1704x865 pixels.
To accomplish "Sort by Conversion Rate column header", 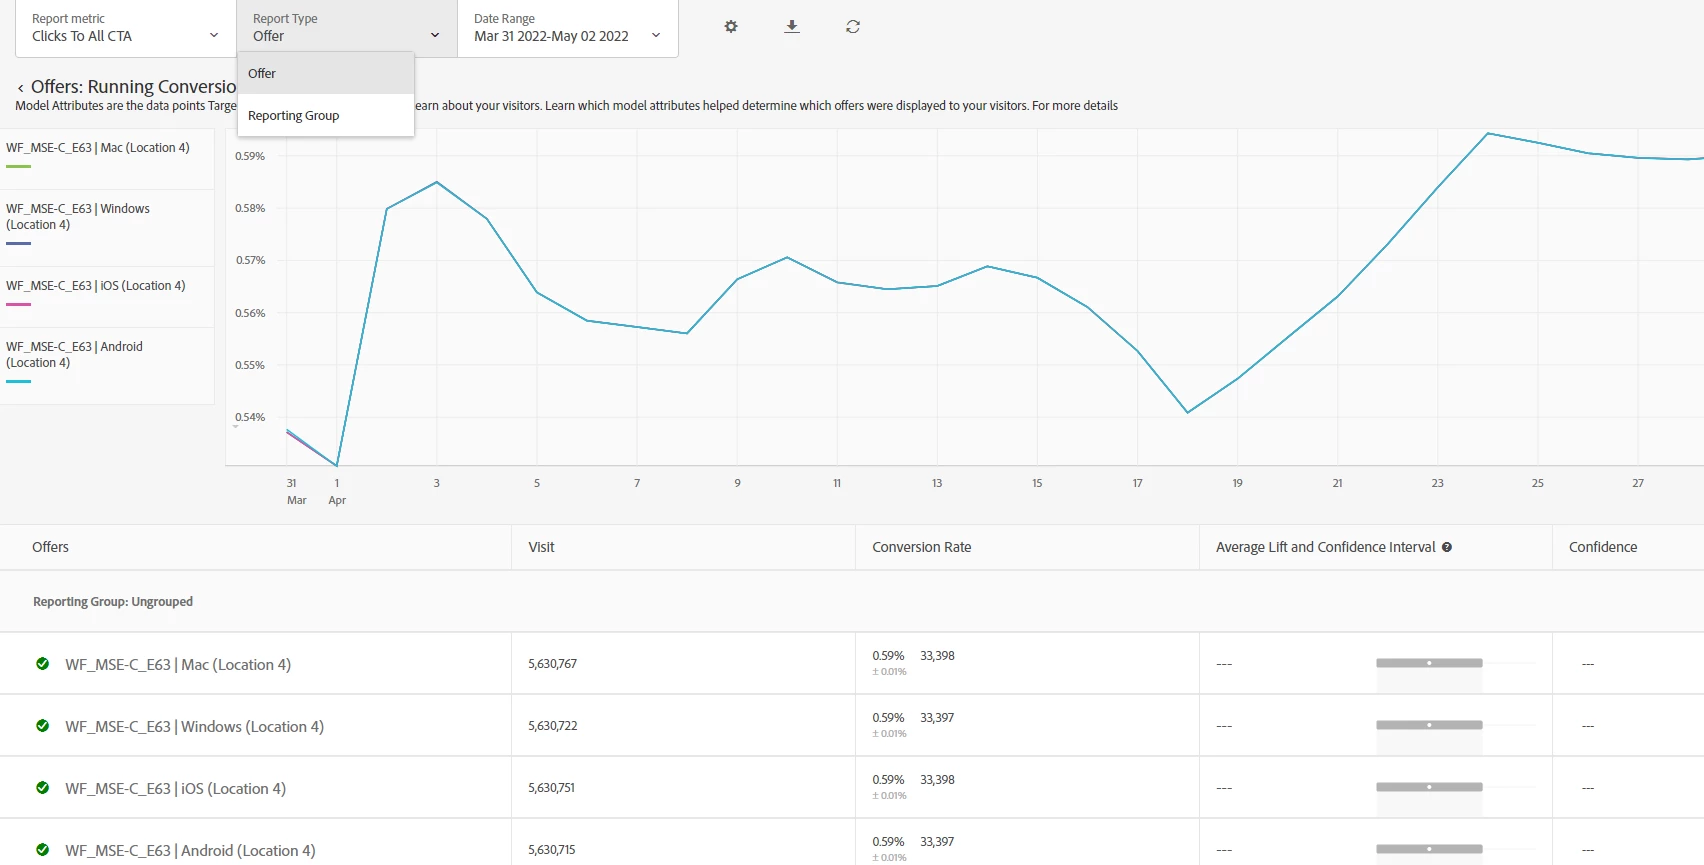I will [x=921, y=547].
